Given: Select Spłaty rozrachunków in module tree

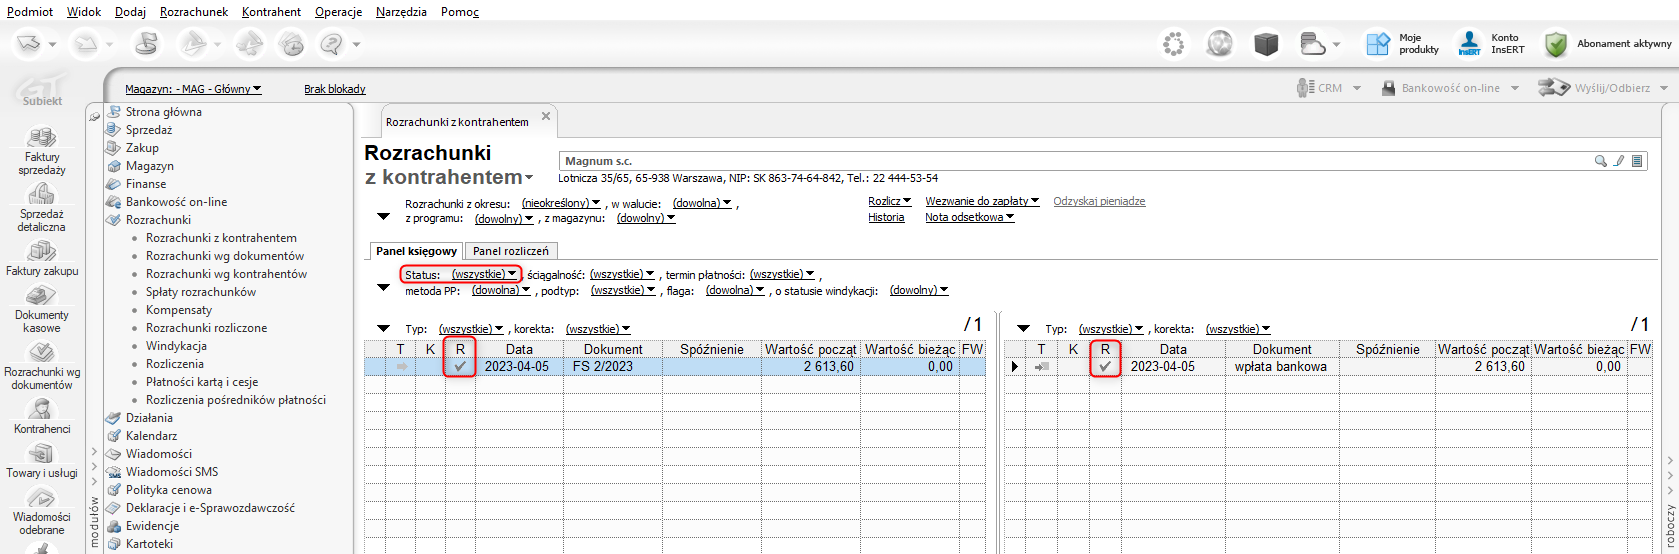Looking at the screenshot, I should [x=201, y=292].
